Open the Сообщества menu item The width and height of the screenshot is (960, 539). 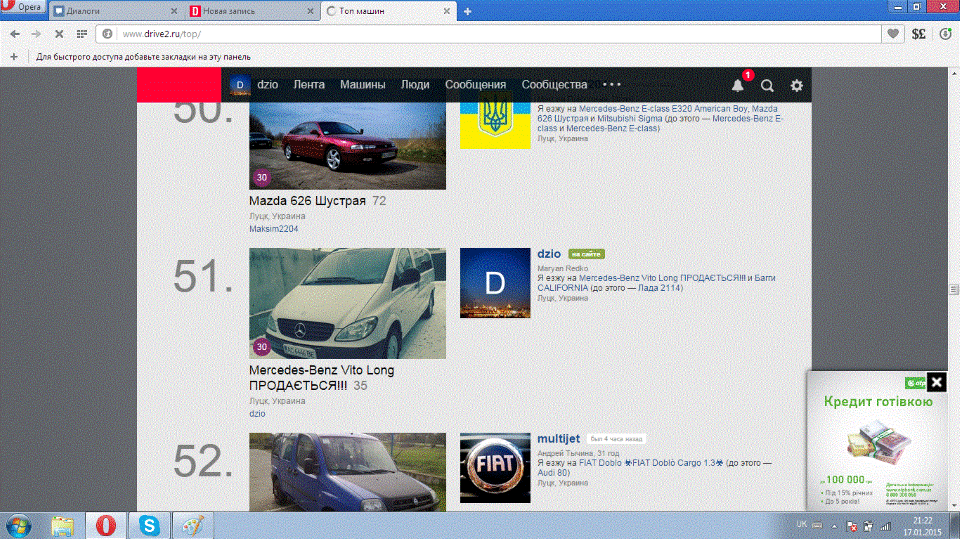[x=554, y=85]
